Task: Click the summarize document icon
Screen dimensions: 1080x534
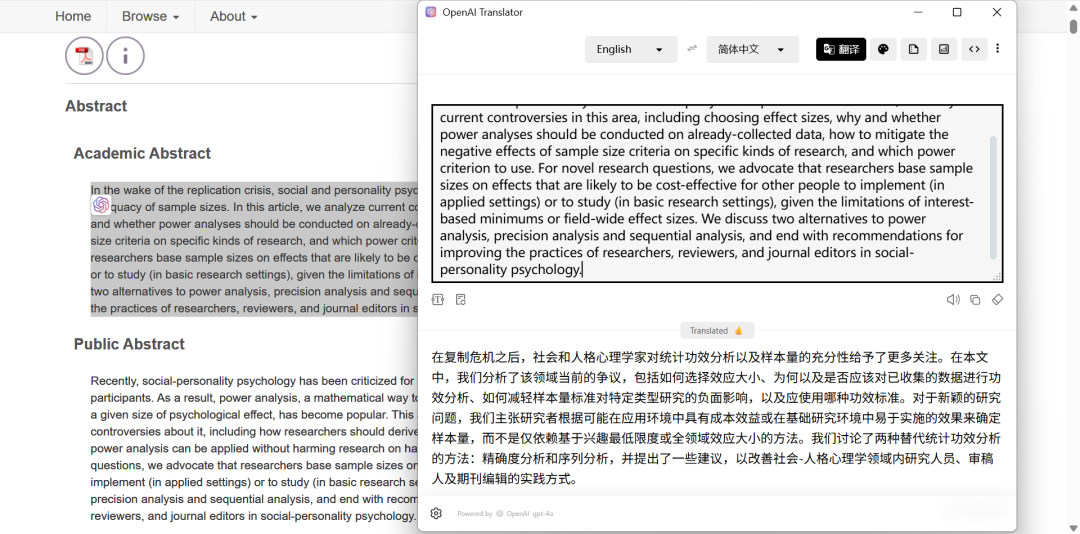Action: (913, 49)
